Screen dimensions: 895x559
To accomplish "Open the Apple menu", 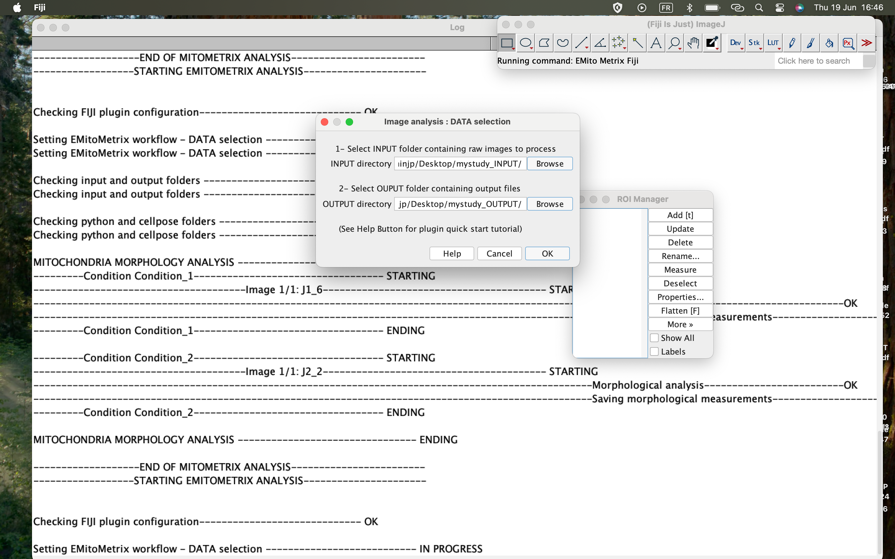I will pyautogui.click(x=17, y=7).
